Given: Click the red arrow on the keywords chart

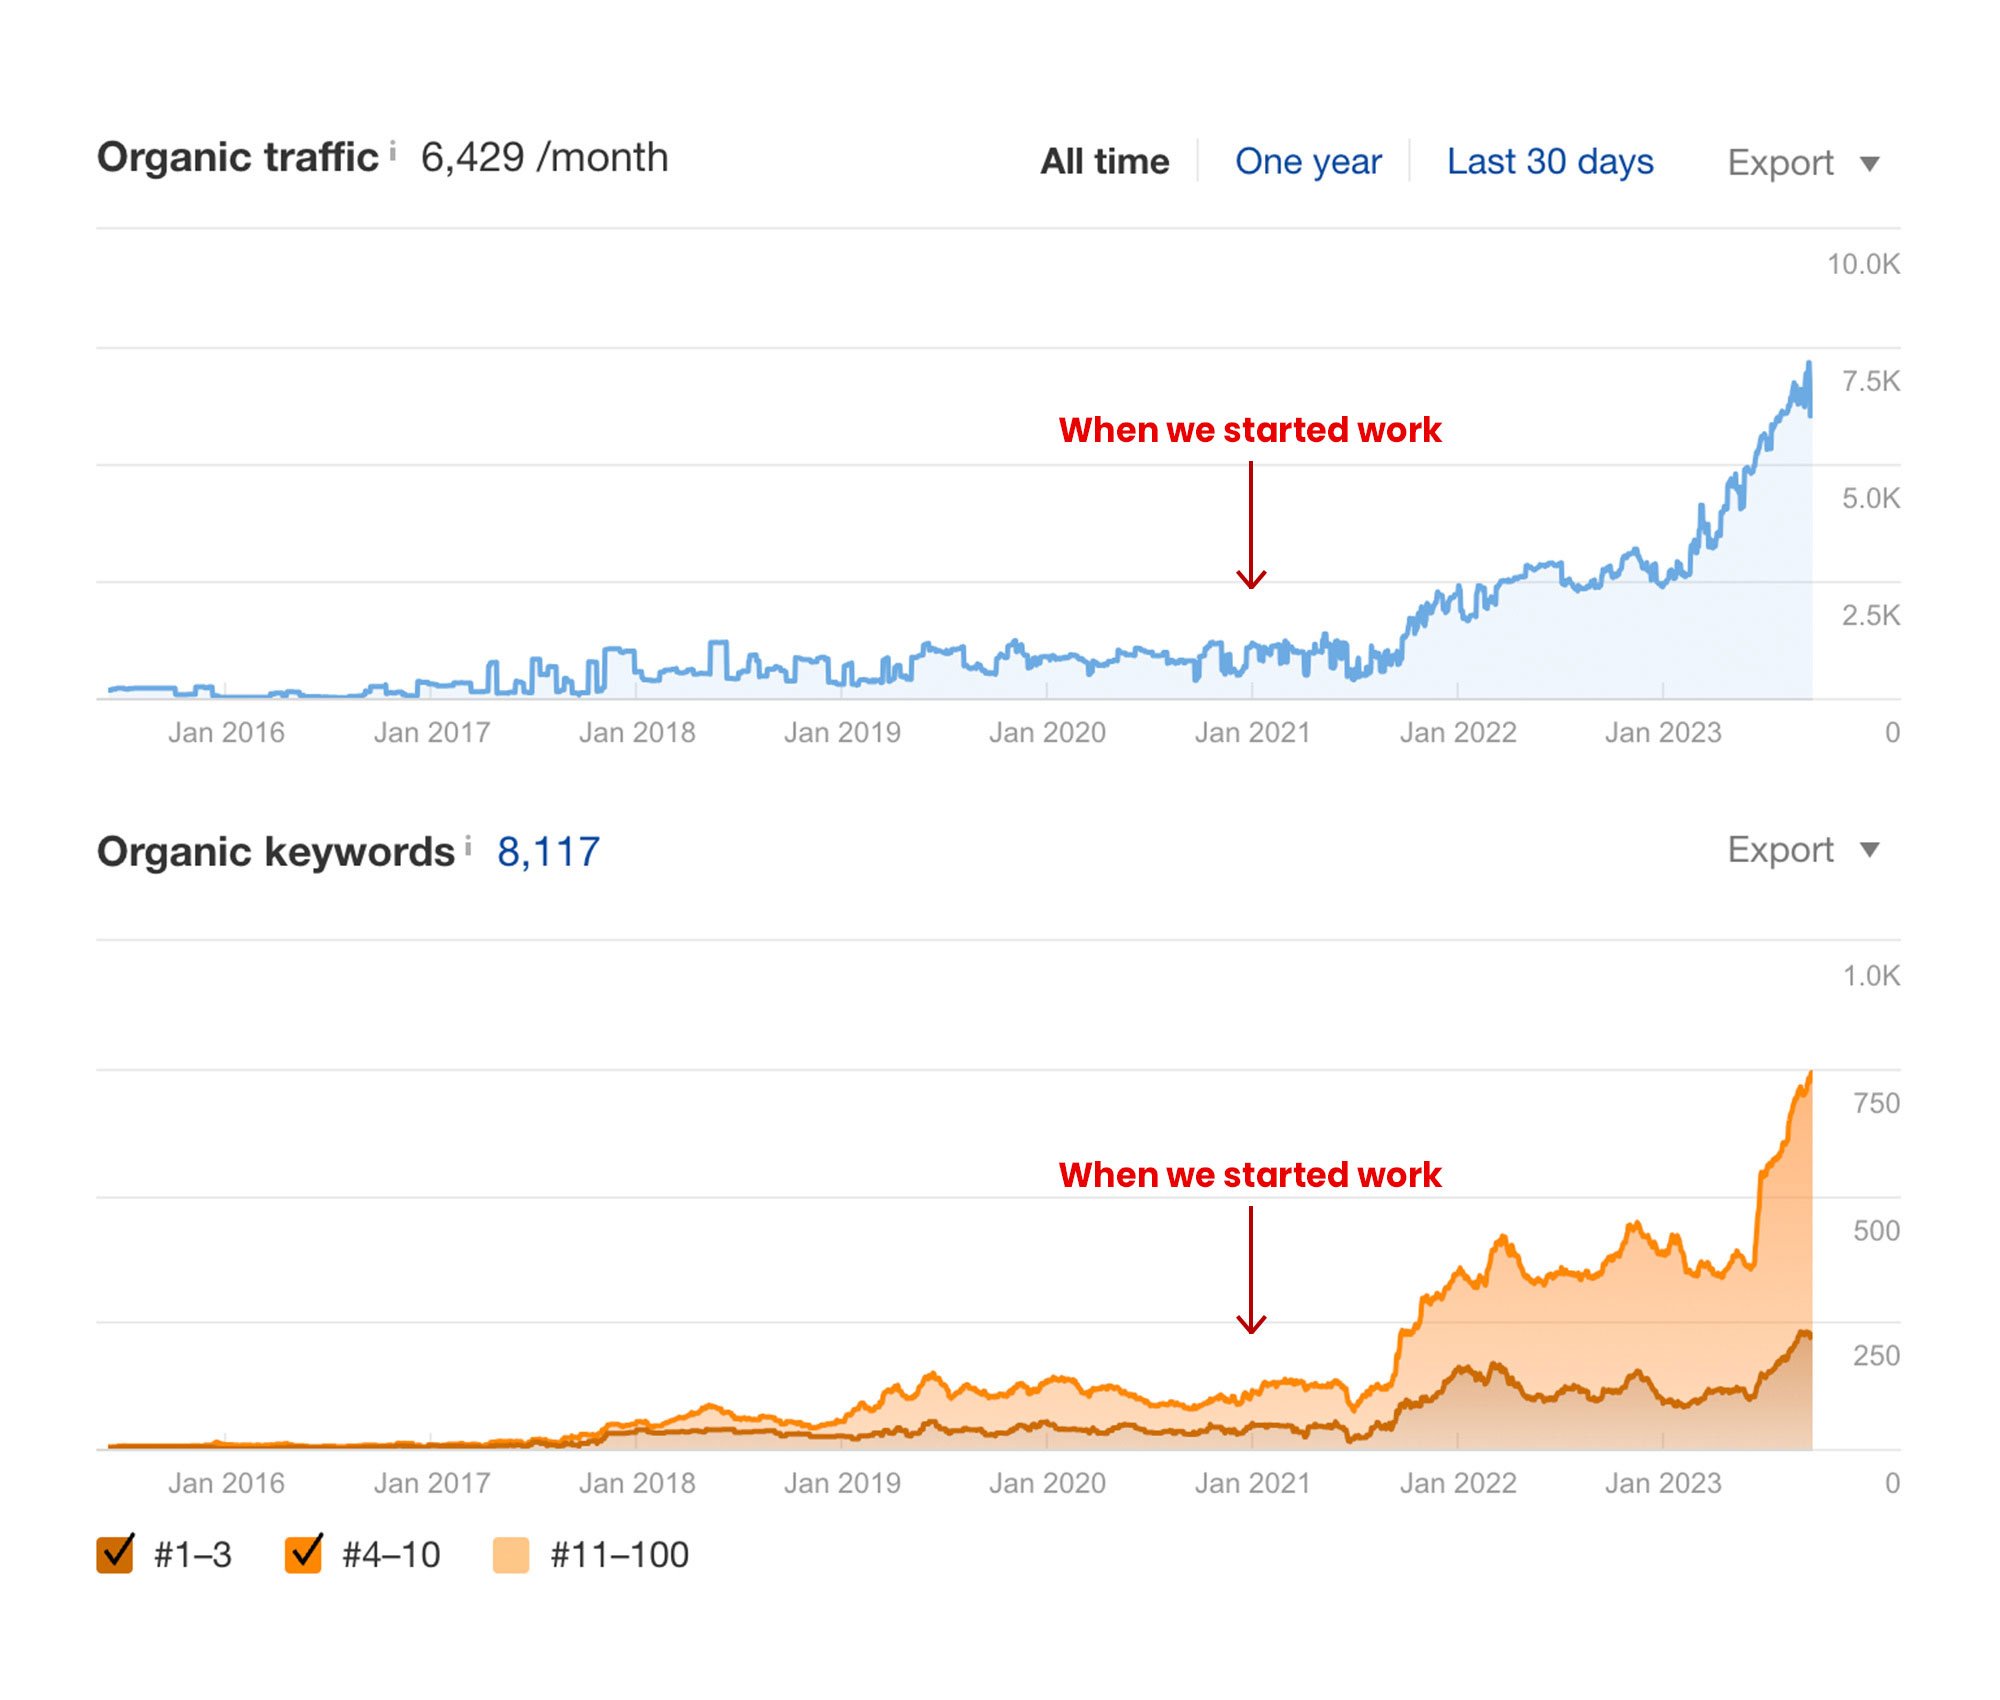Looking at the screenshot, I should coord(1251,1270).
